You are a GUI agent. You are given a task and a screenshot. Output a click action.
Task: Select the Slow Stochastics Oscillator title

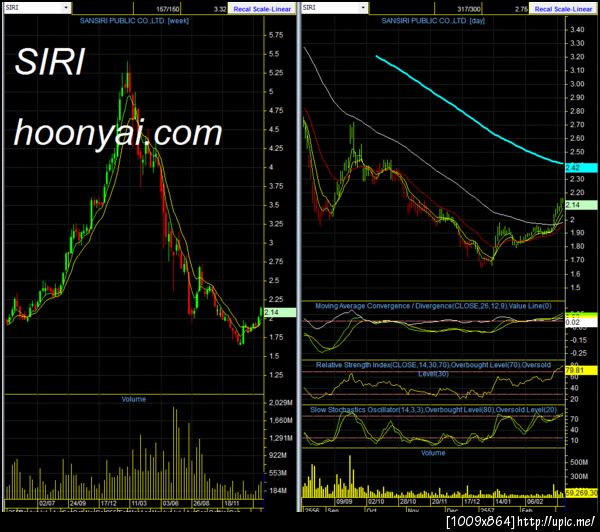pos(433,410)
